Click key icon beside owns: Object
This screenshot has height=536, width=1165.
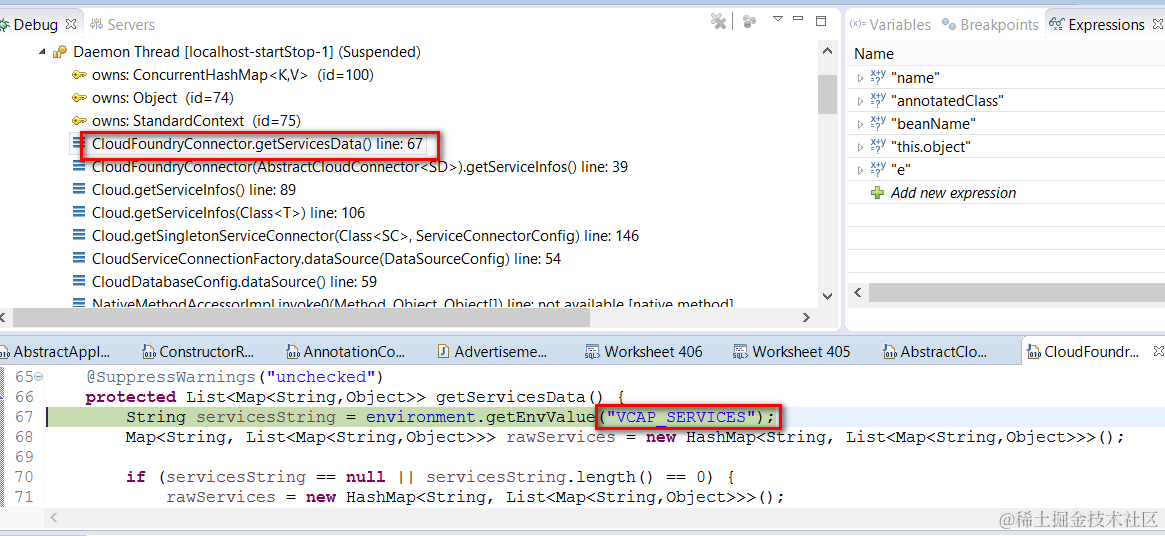(x=79, y=98)
